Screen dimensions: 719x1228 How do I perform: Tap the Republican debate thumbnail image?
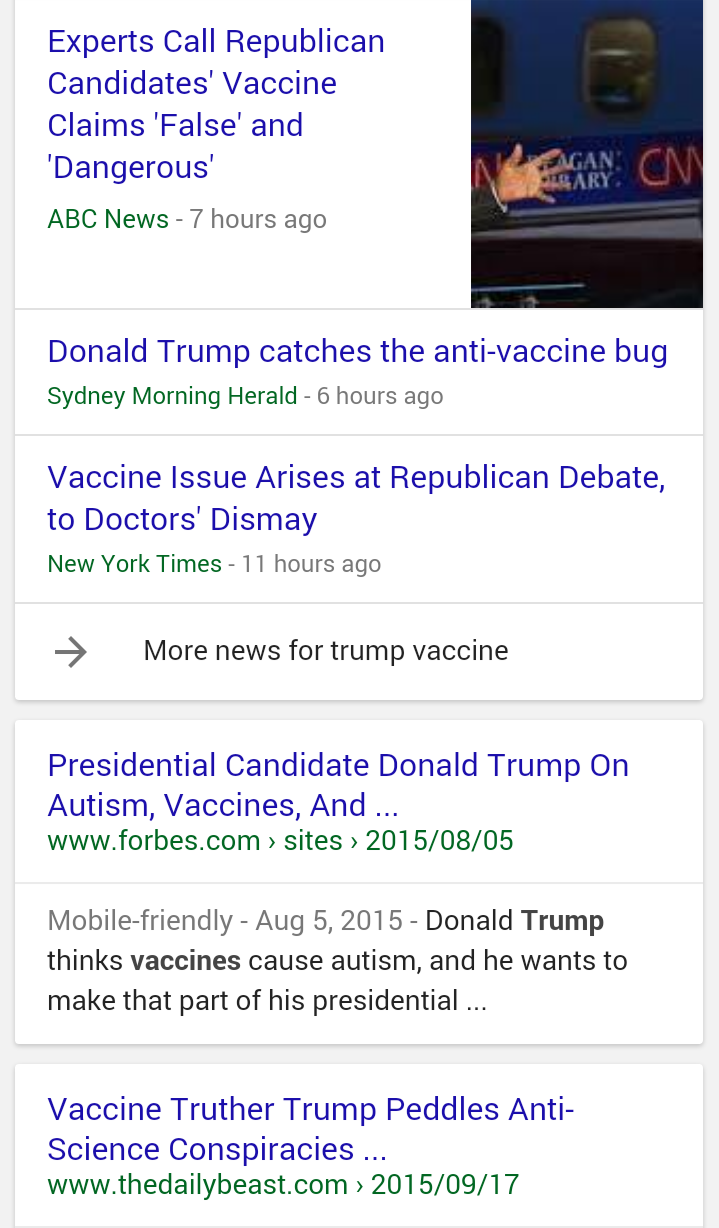click(586, 154)
